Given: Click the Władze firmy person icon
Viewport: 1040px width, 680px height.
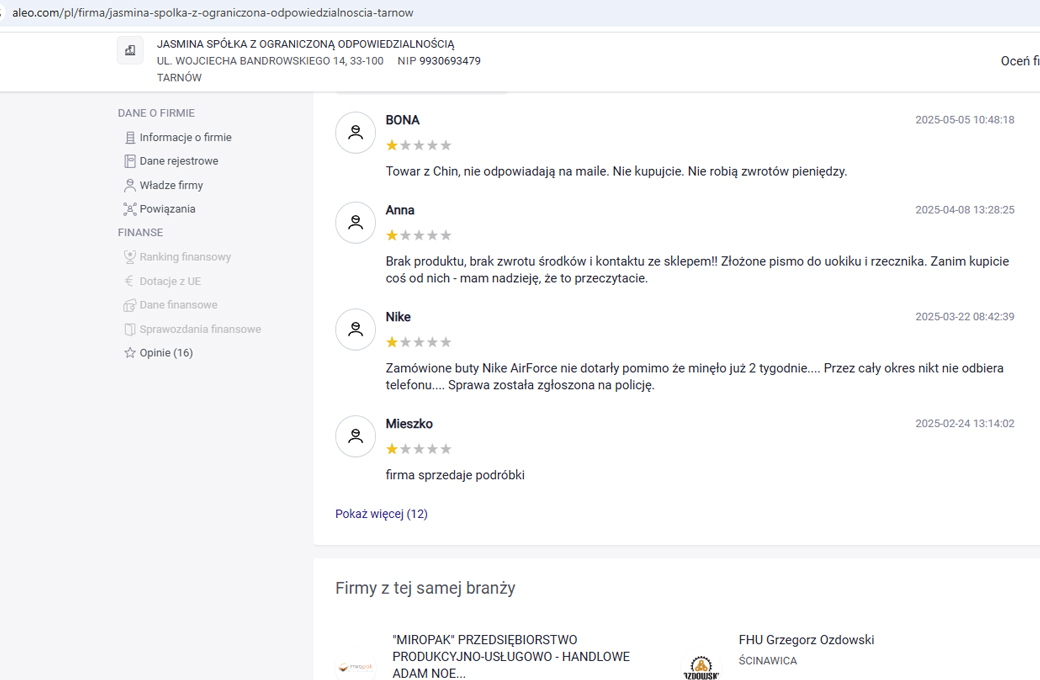Looking at the screenshot, I should pos(130,185).
